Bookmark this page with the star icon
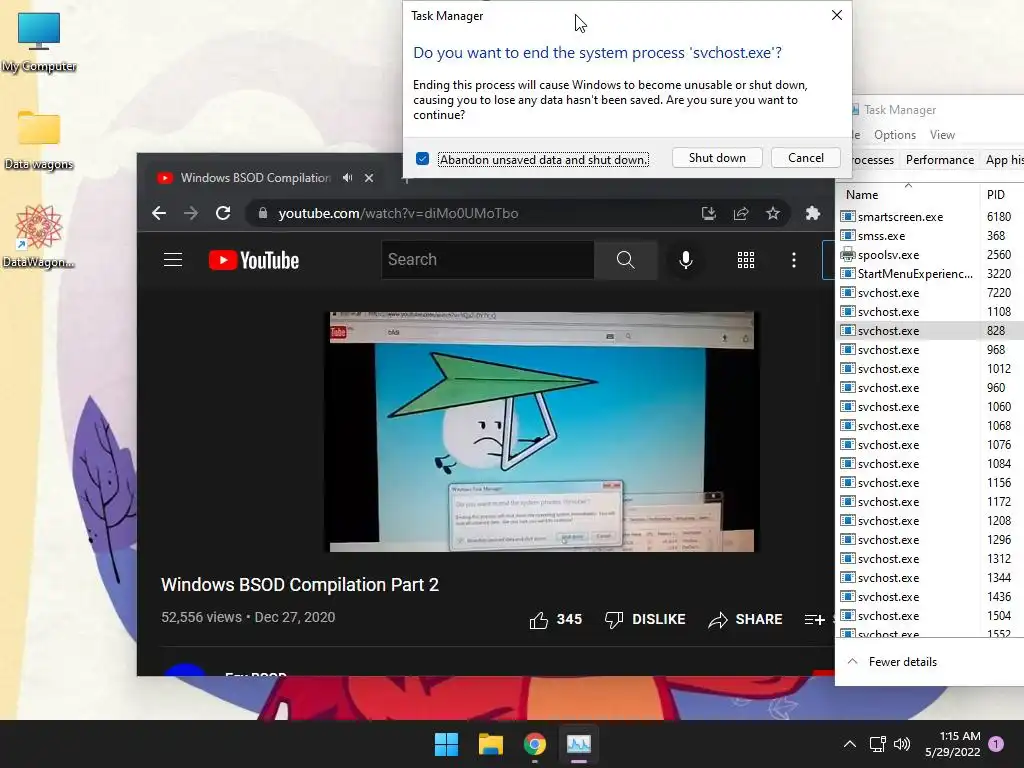1024x768 pixels. click(x=773, y=213)
